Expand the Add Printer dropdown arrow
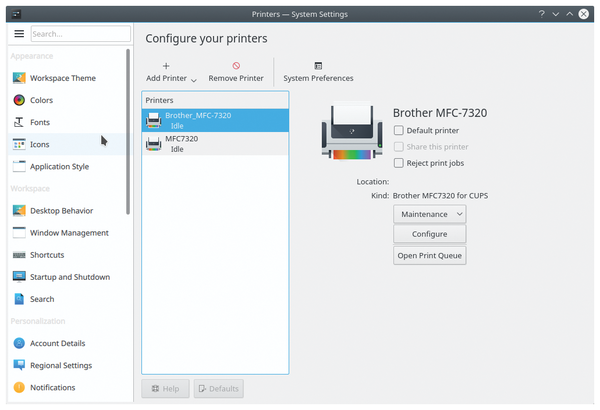This screenshot has height=410, width=600. click(194, 80)
